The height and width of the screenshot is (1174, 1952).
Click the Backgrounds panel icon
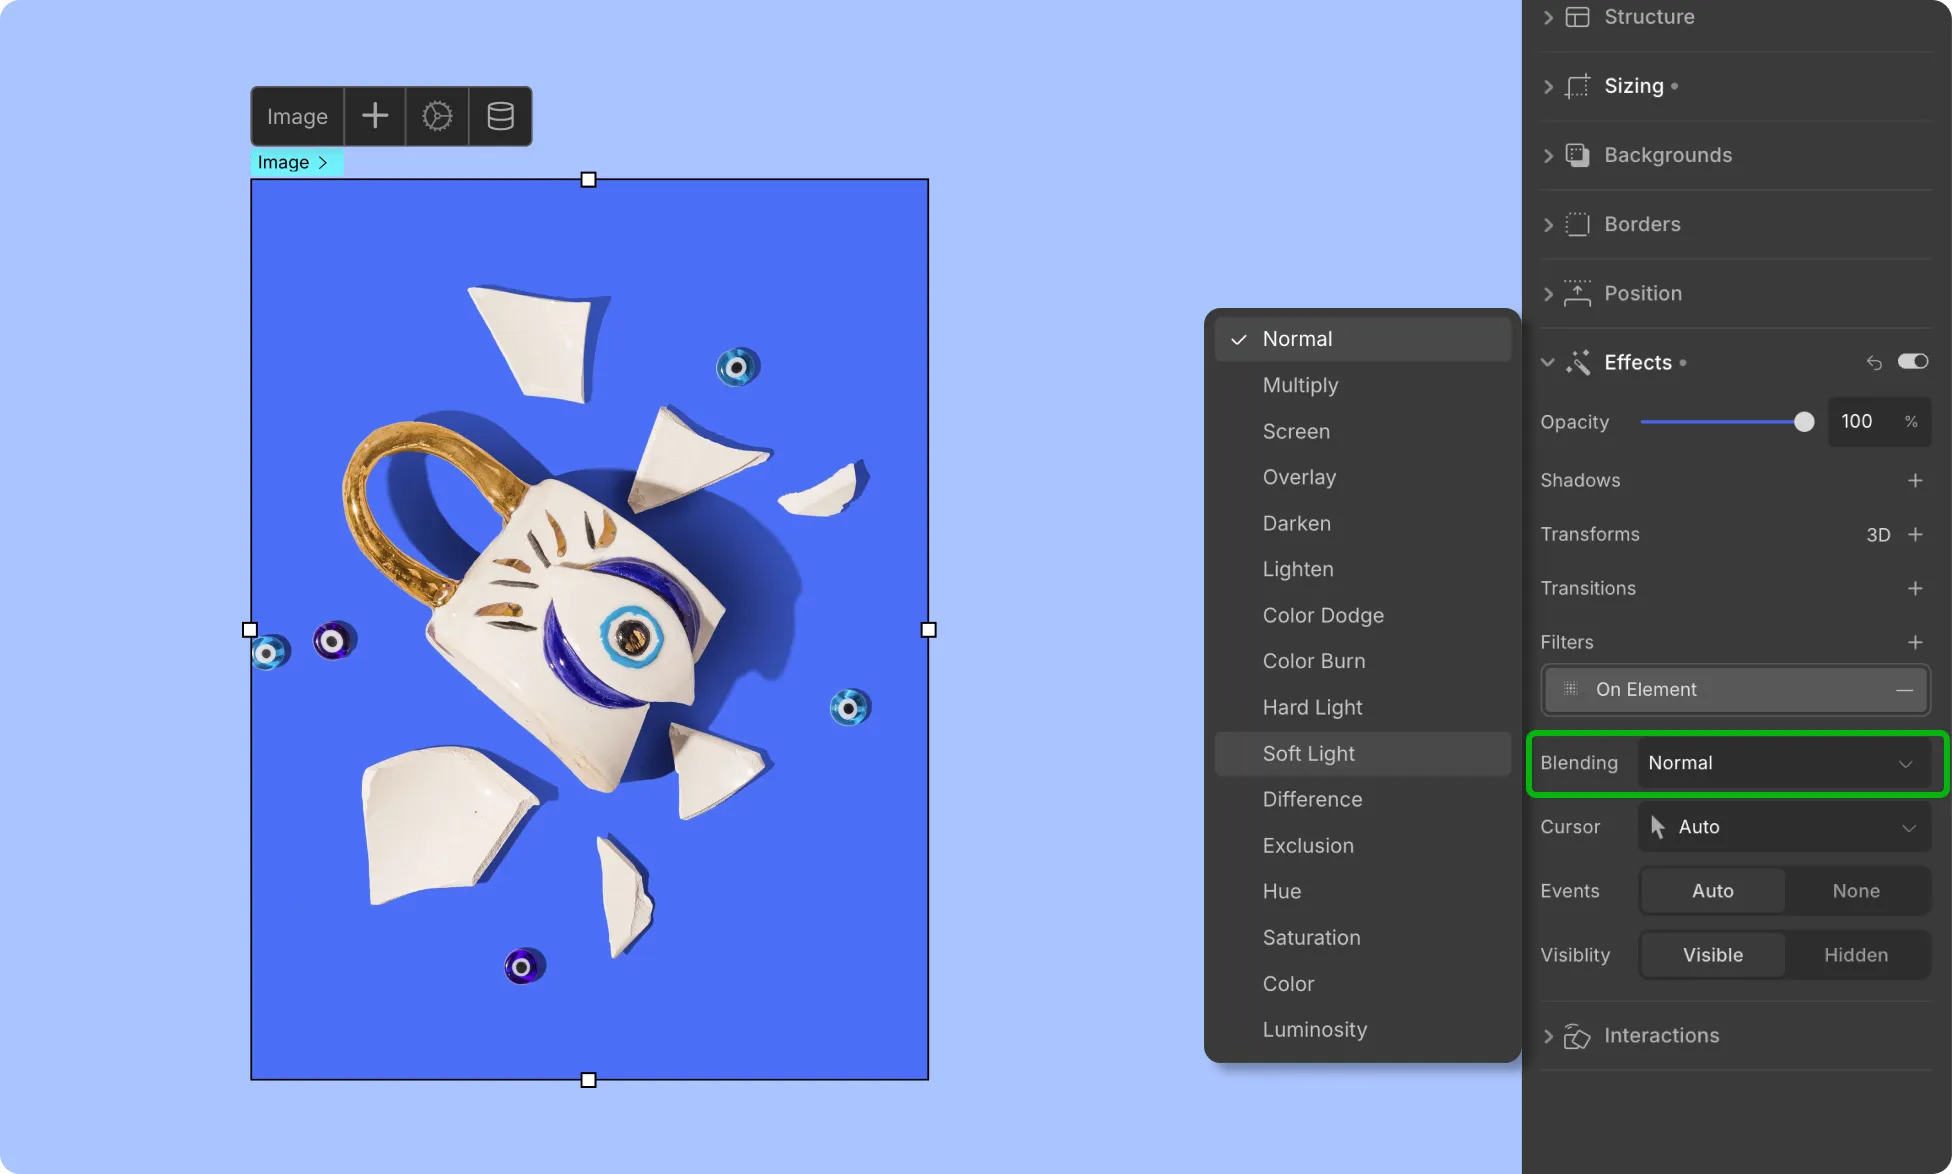pos(1577,155)
